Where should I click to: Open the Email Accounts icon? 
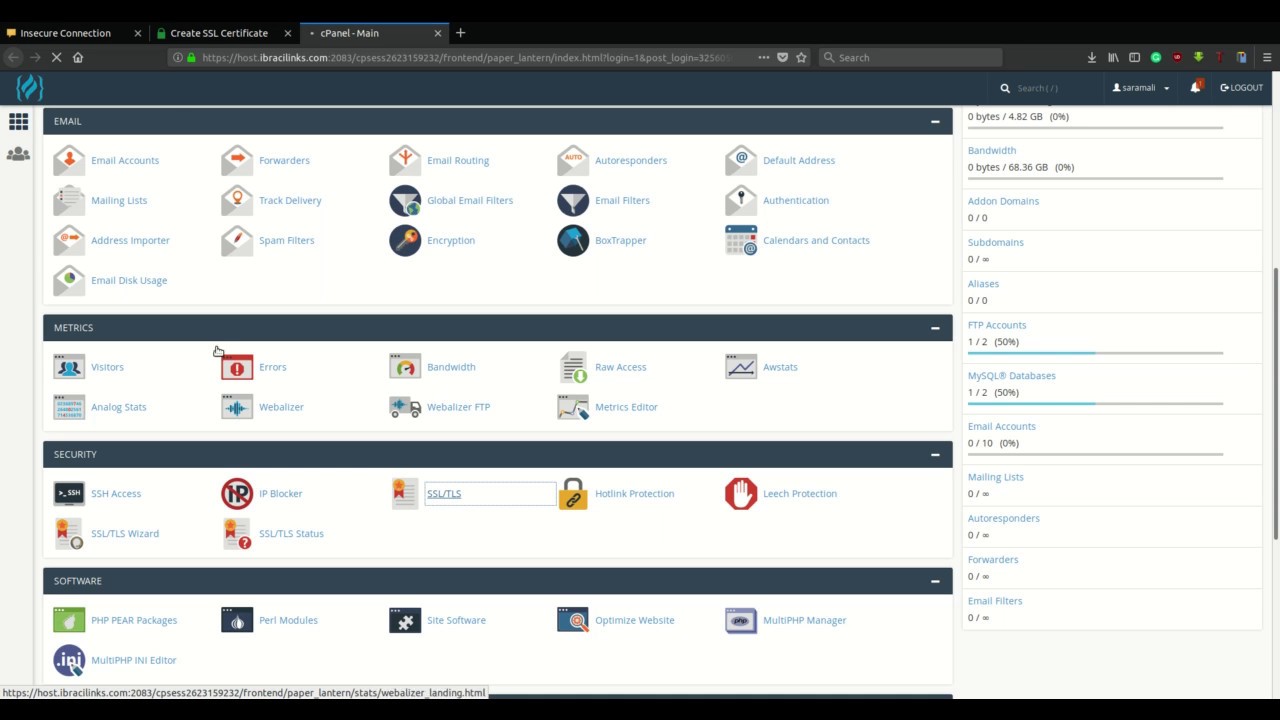coord(69,160)
